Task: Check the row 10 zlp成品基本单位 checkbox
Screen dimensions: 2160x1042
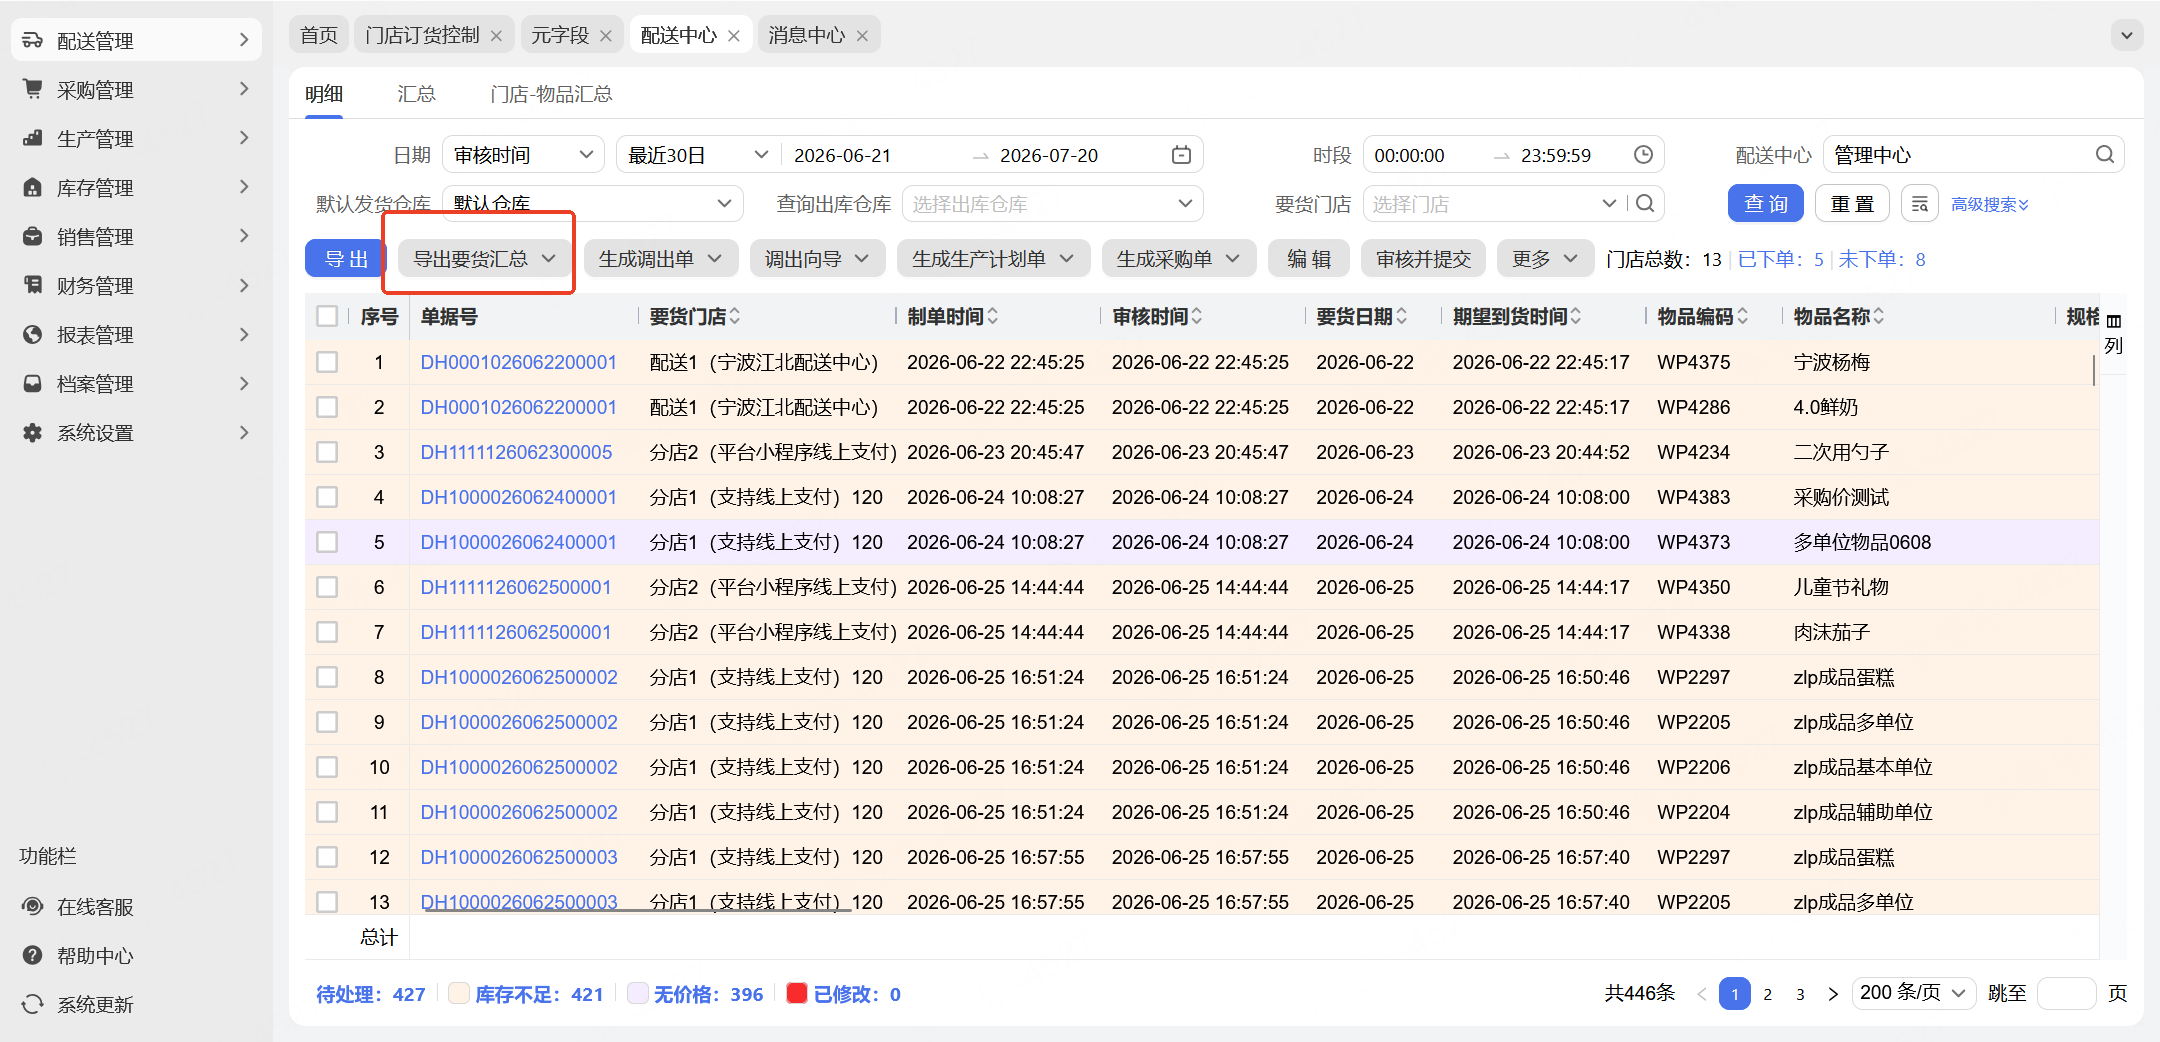Action: pos(327,767)
